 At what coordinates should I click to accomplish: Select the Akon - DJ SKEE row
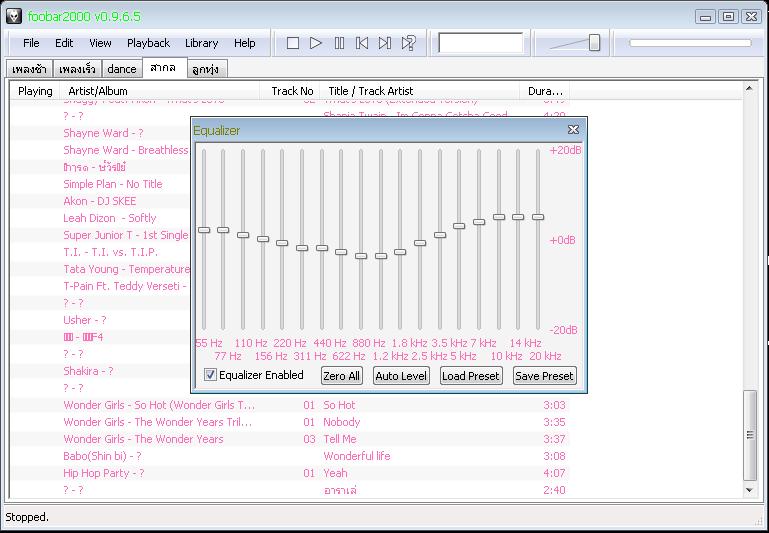click(x=100, y=201)
